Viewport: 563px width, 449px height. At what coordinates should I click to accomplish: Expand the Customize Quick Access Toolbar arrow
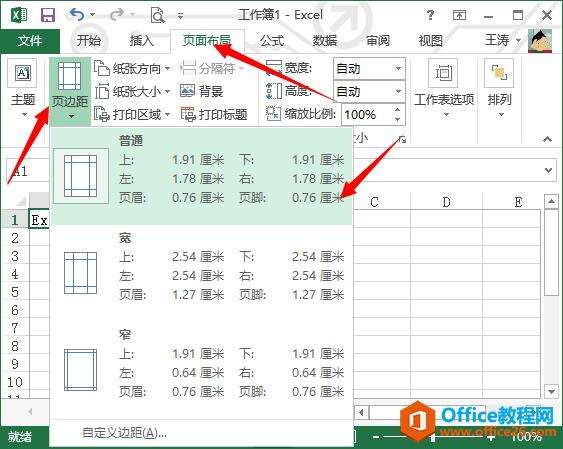[181, 16]
